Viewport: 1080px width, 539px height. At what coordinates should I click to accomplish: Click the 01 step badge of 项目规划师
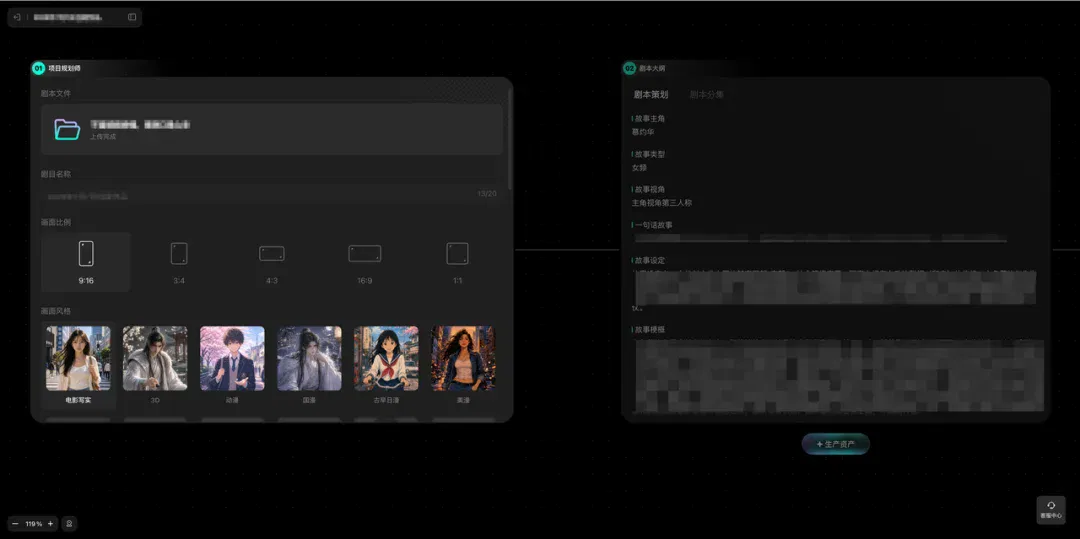tap(39, 68)
